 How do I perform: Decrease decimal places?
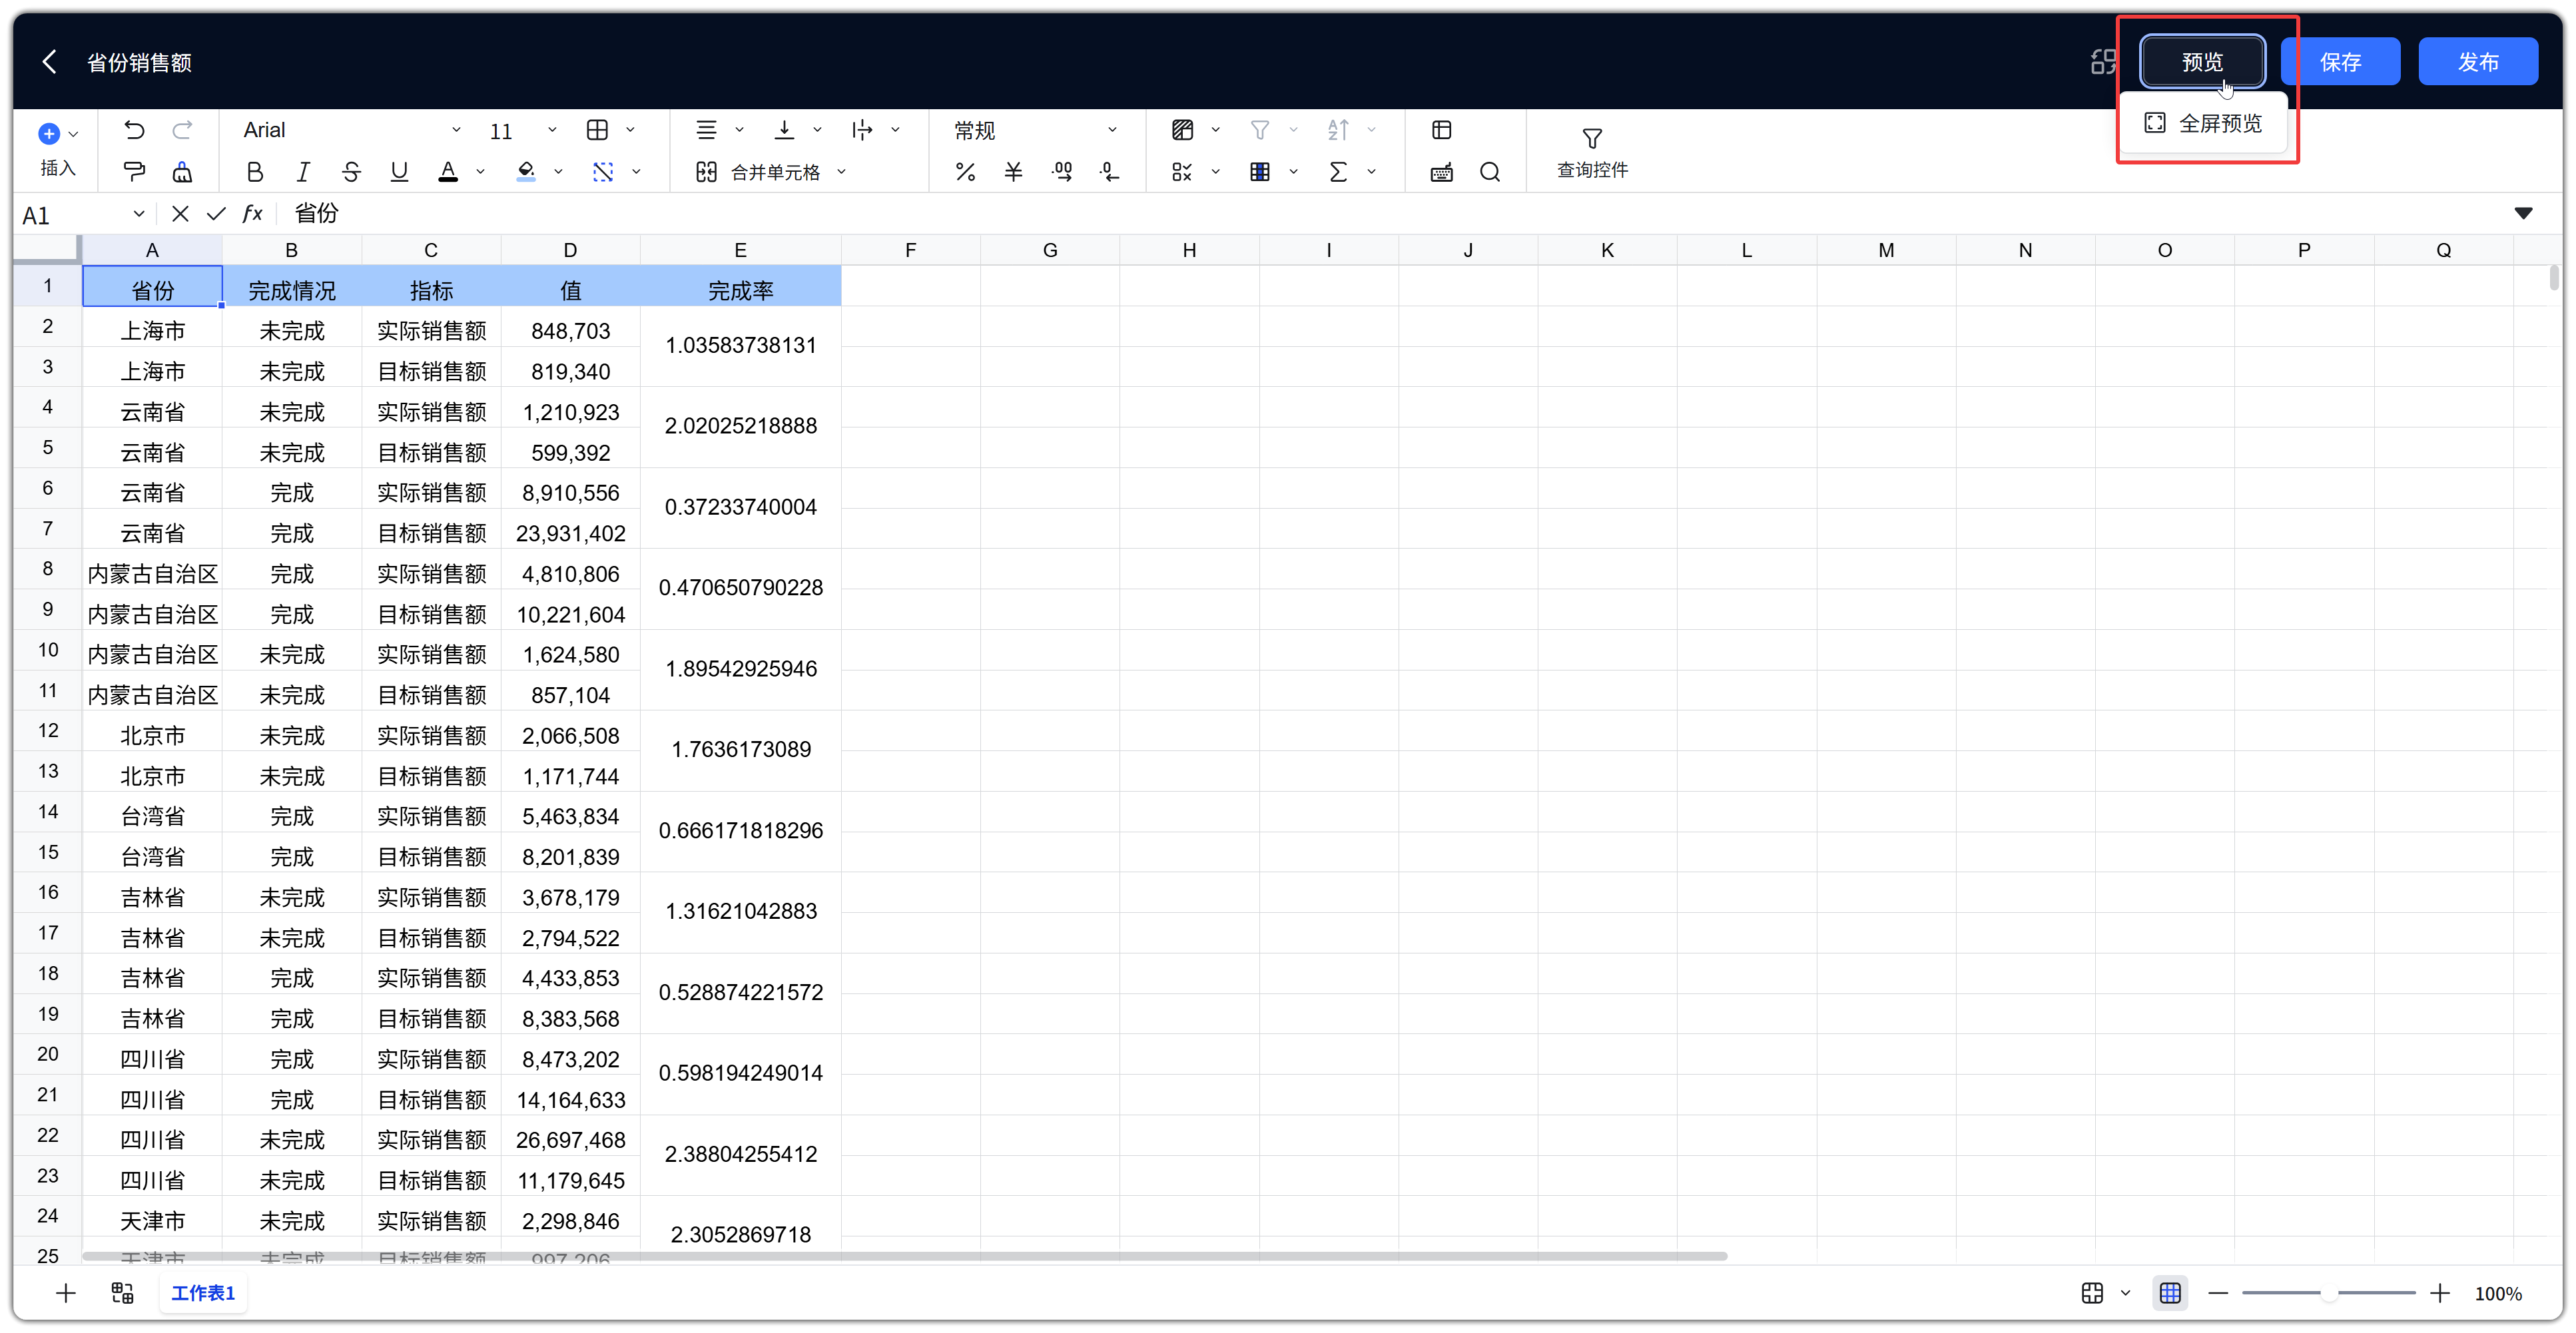(1110, 172)
